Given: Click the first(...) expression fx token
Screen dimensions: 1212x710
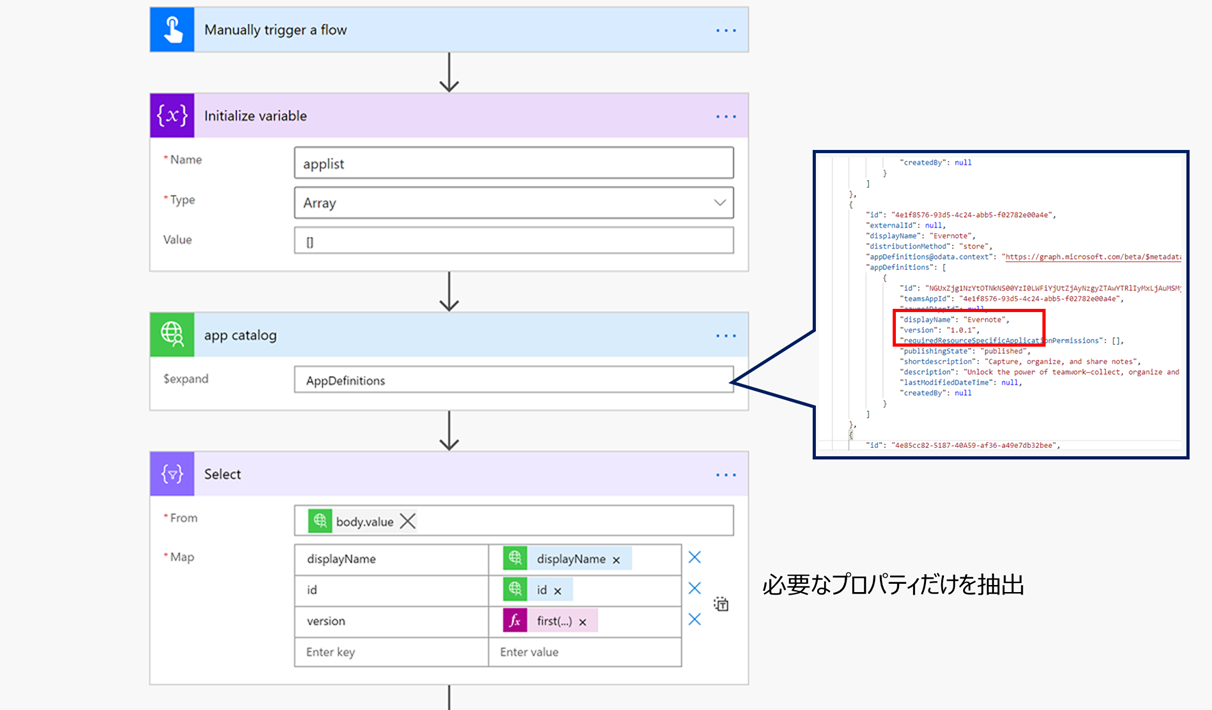Looking at the screenshot, I should (x=550, y=621).
